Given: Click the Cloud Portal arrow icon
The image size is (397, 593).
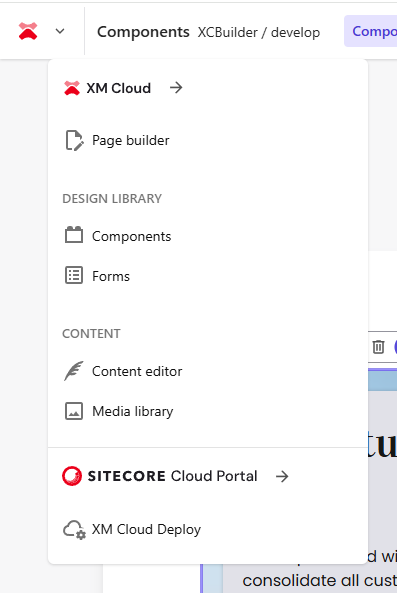Looking at the screenshot, I should tap(282, 476).
